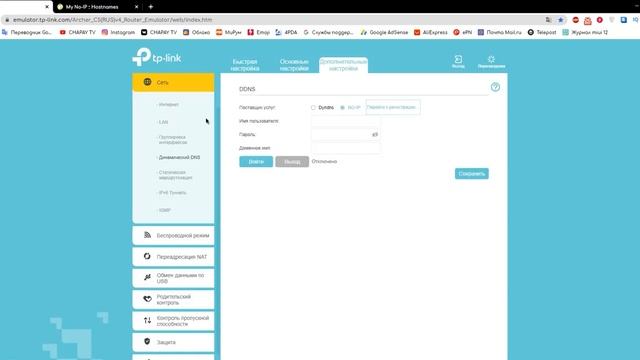Image resolution: width=640 pixels, height=360 pixels.
Task: Open the Журнал miui 12 bookmark
Action: 585,32
